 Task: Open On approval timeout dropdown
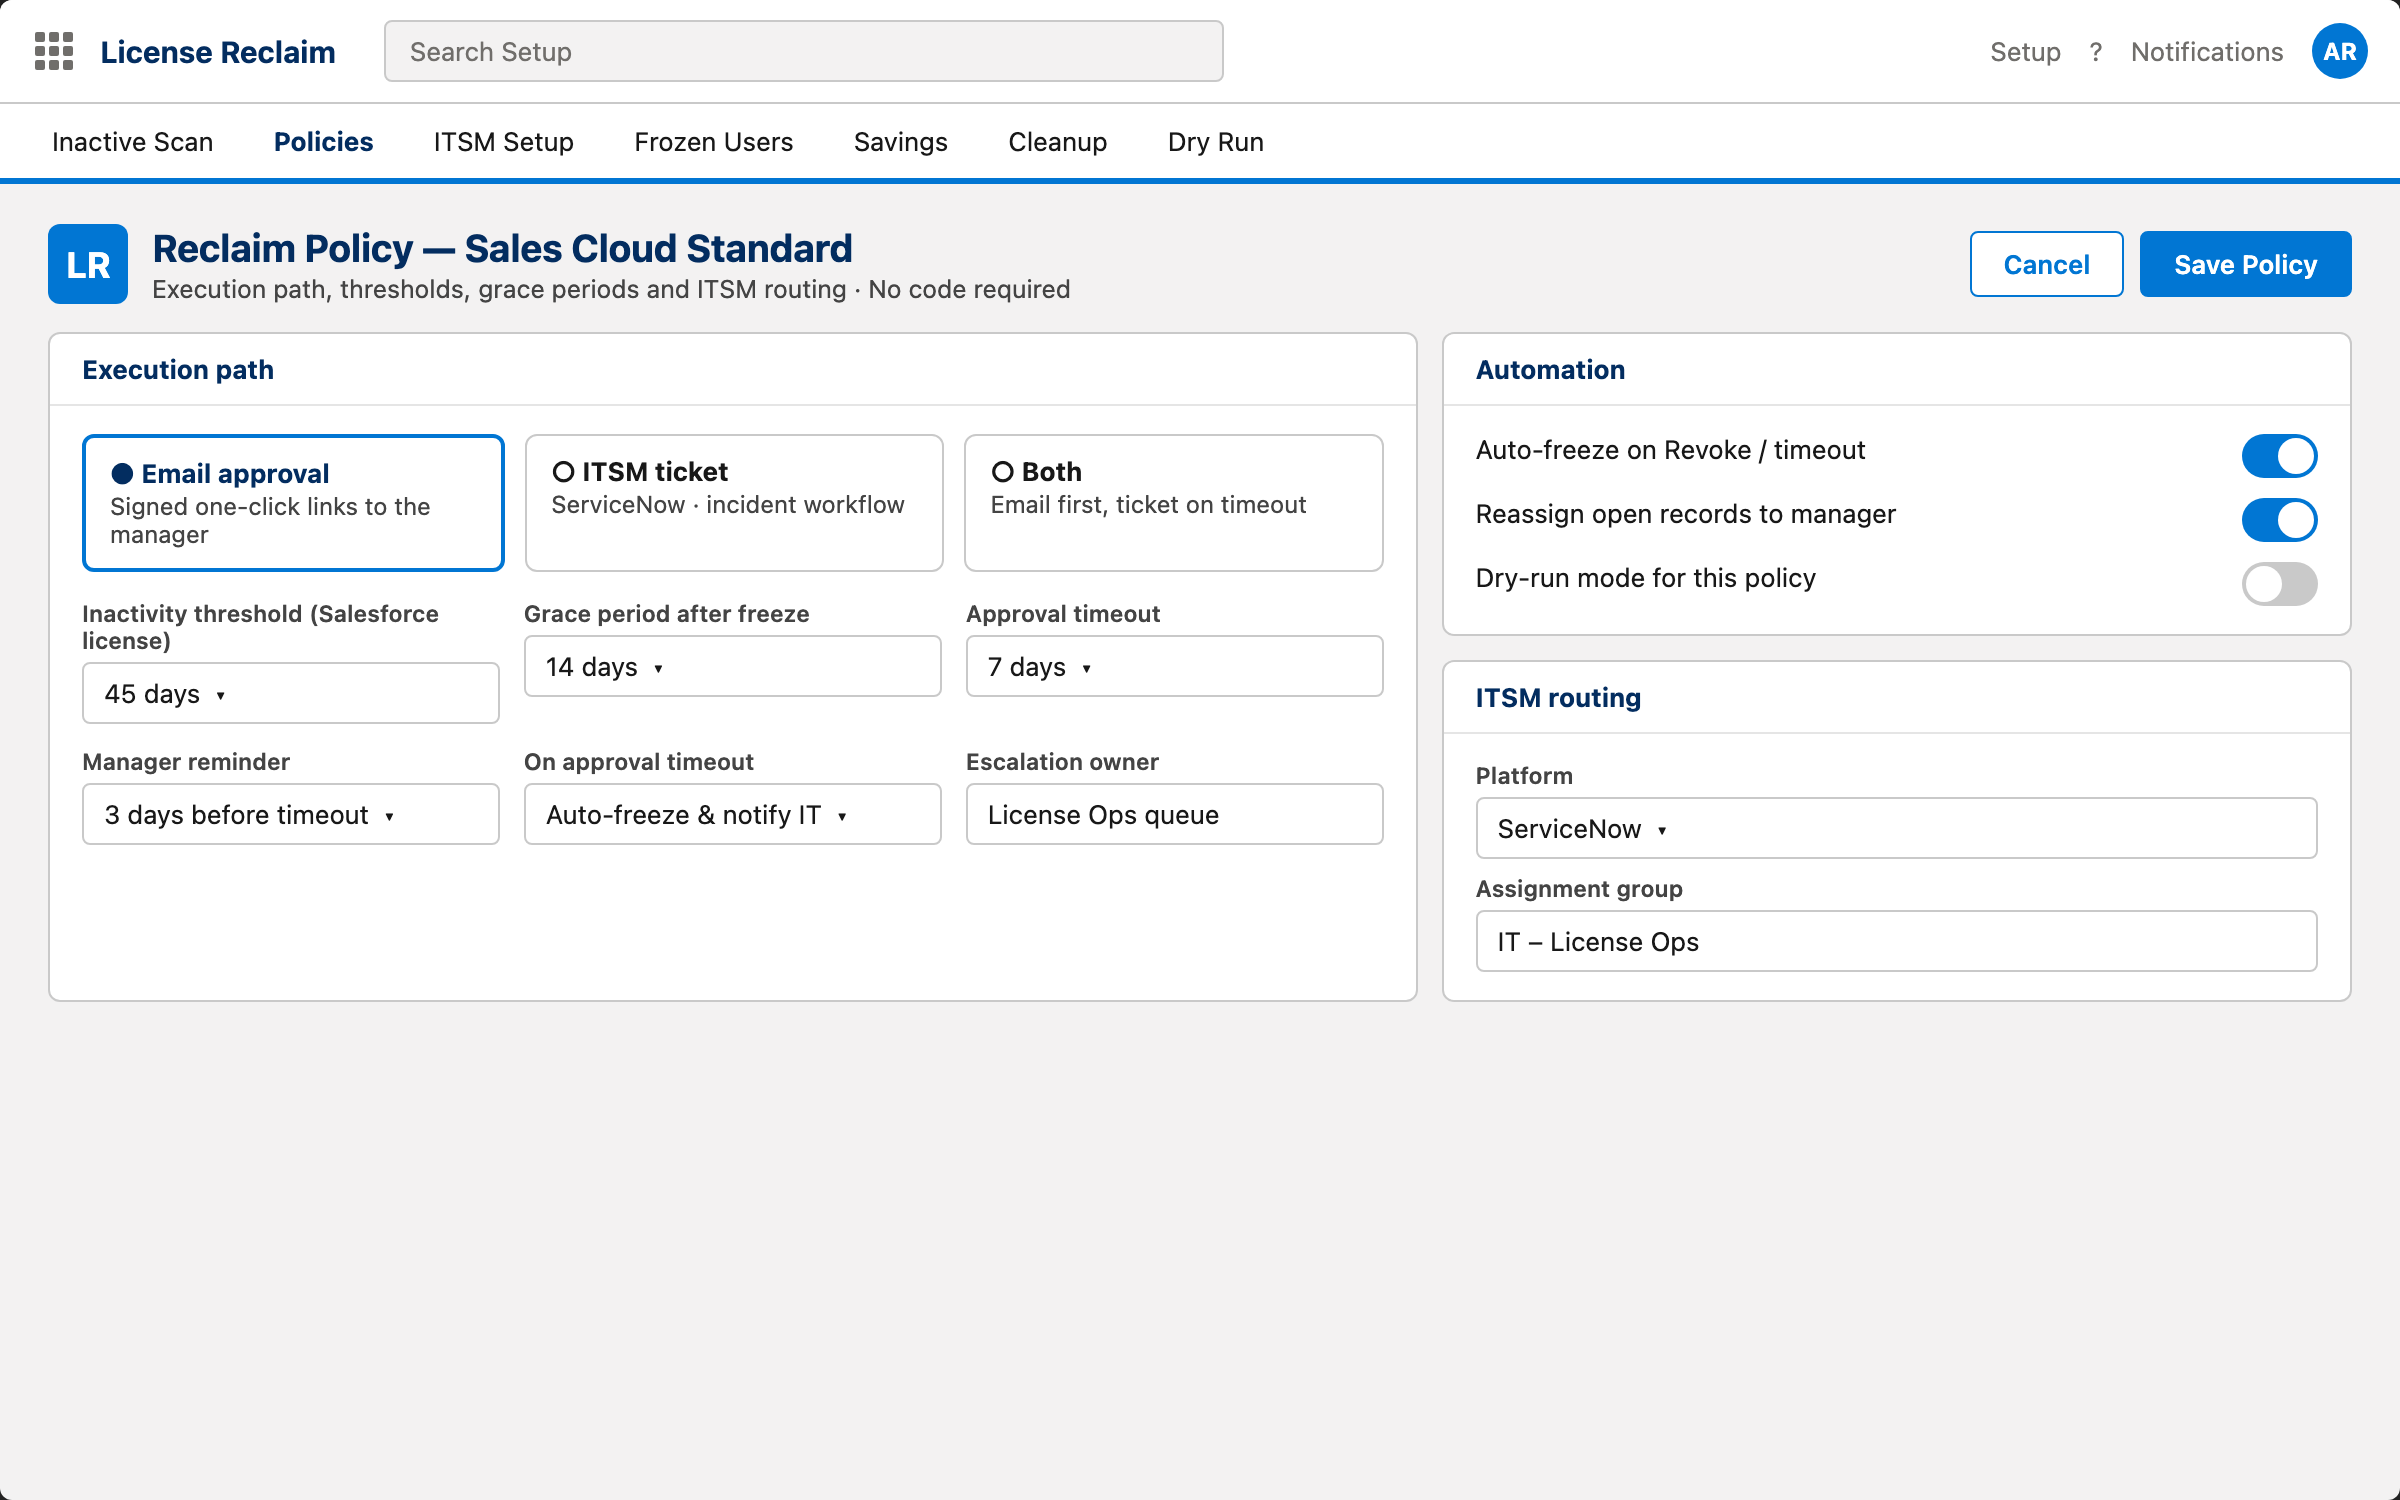pos(733,814)
